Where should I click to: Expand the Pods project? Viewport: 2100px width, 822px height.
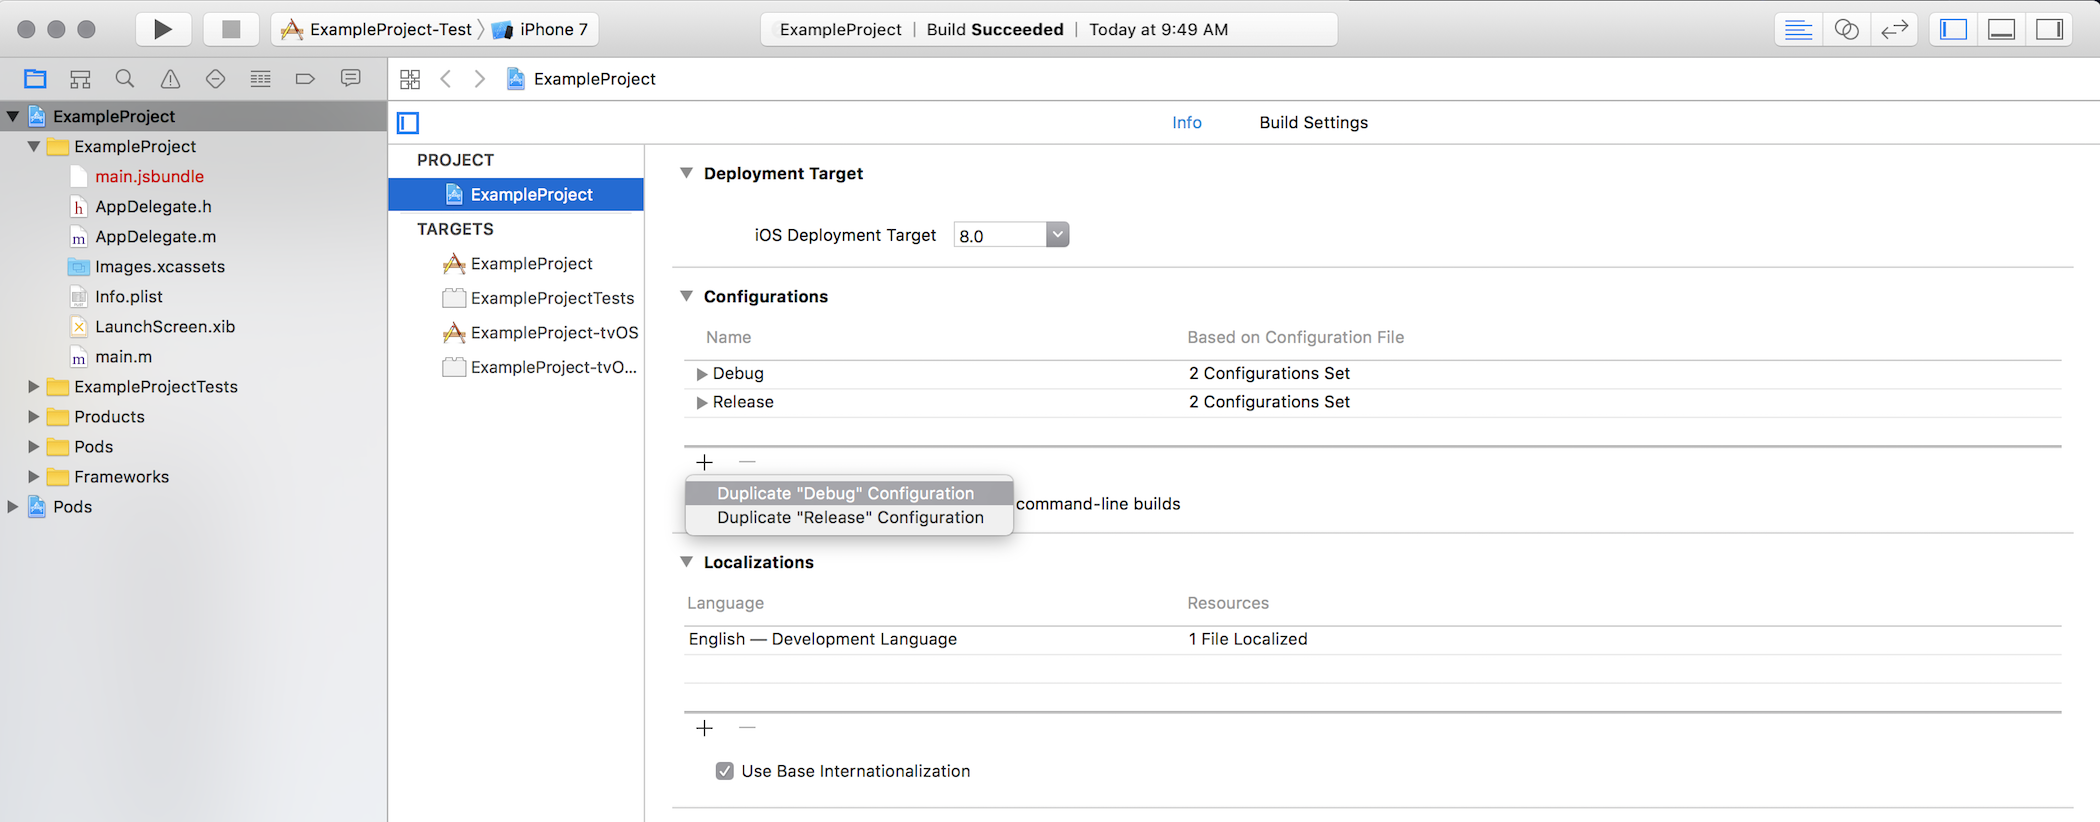tap(13, 506)
